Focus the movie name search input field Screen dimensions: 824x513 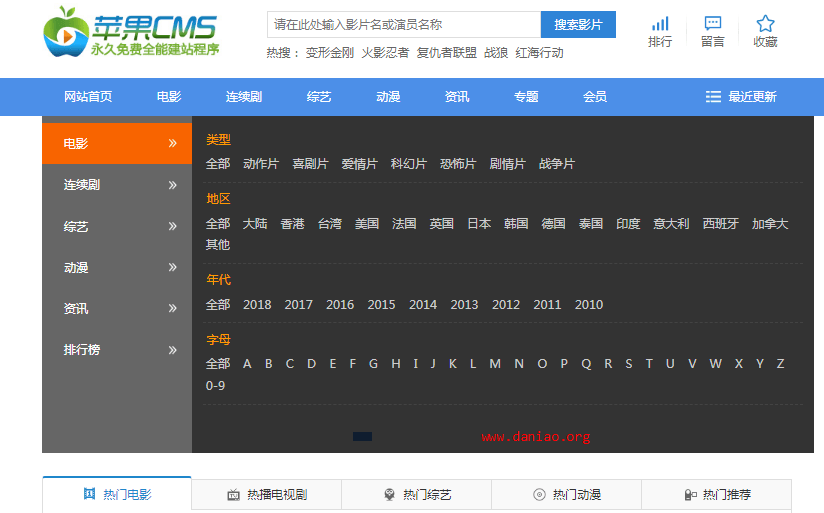click(x=404, y=25)
